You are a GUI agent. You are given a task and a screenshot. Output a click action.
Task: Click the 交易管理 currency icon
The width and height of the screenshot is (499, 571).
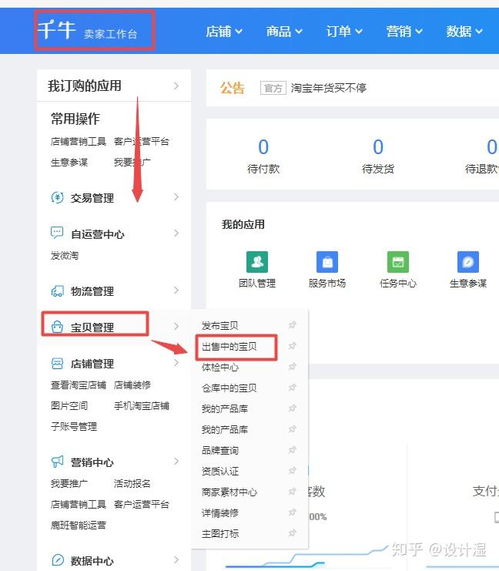57,198
